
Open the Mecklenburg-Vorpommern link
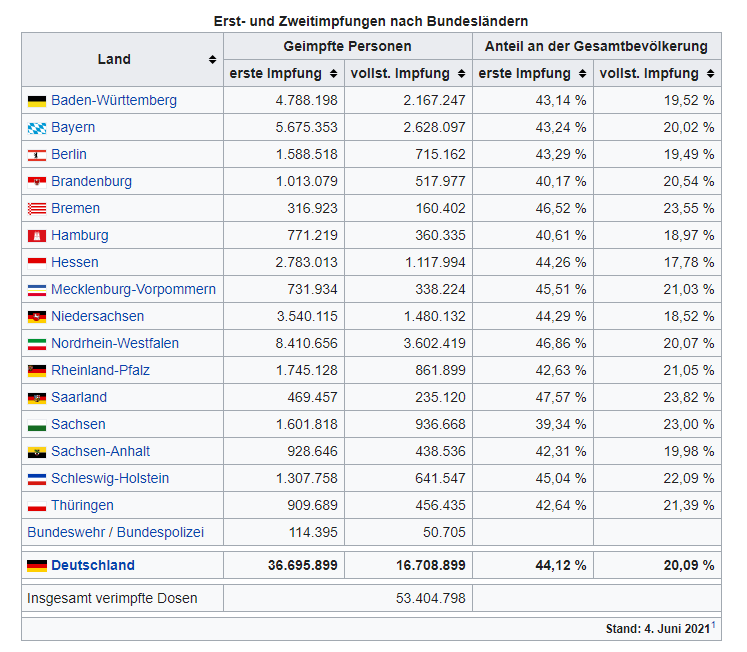tap(133, 289)
